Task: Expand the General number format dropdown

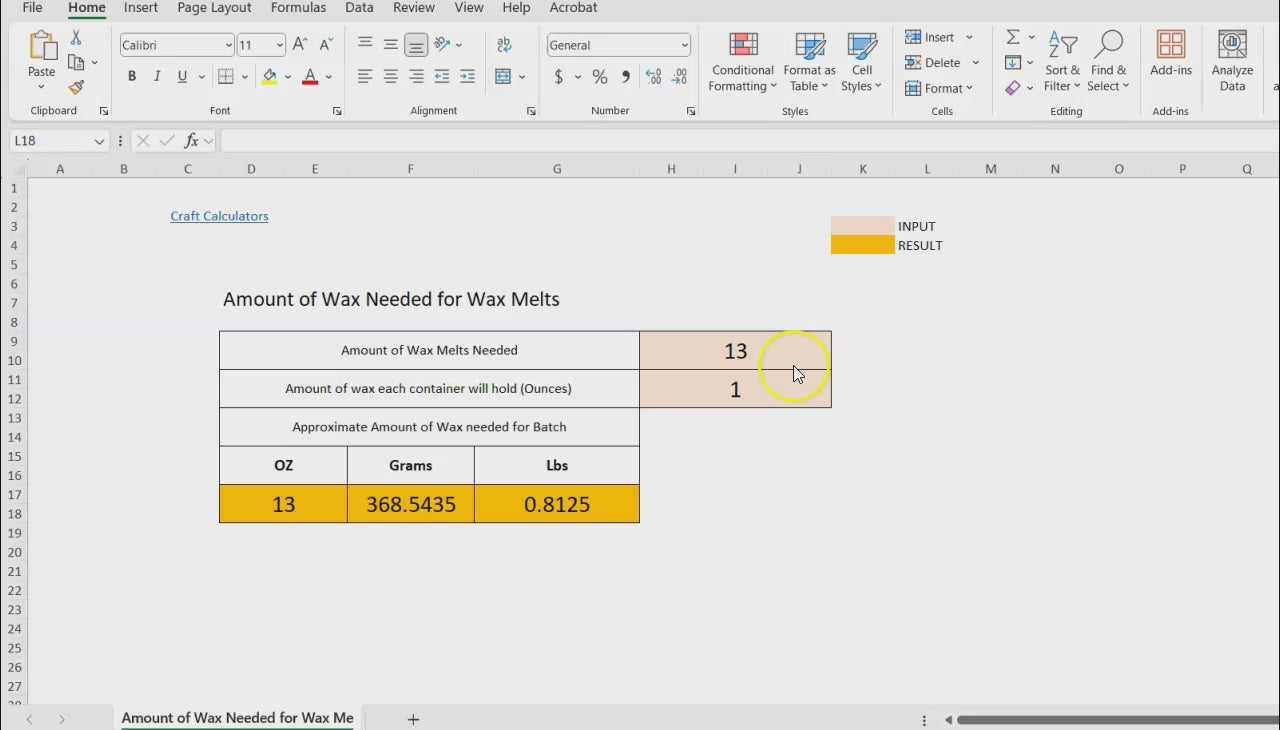Action: point(684,45)
